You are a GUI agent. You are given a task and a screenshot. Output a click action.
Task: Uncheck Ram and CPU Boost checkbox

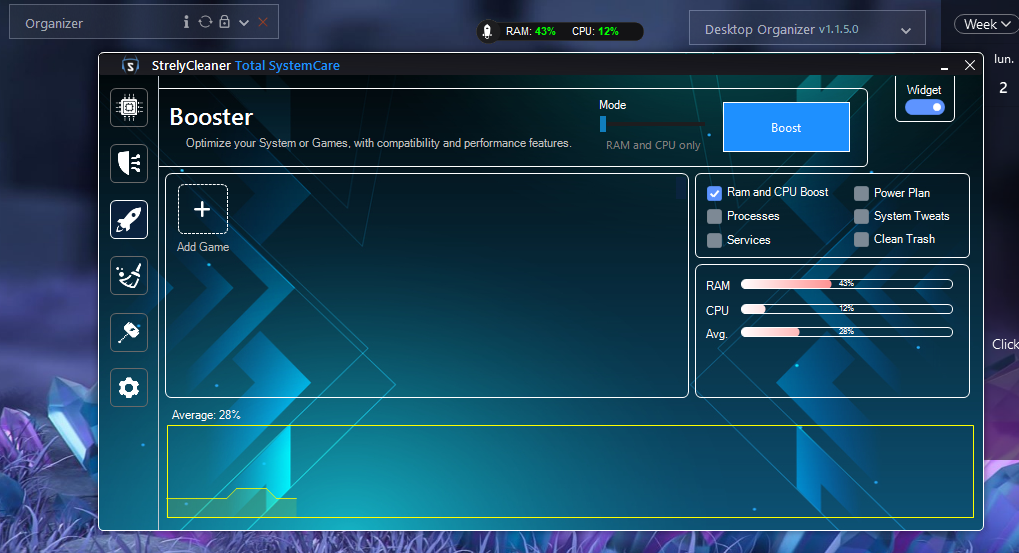(x=714, y=193)
